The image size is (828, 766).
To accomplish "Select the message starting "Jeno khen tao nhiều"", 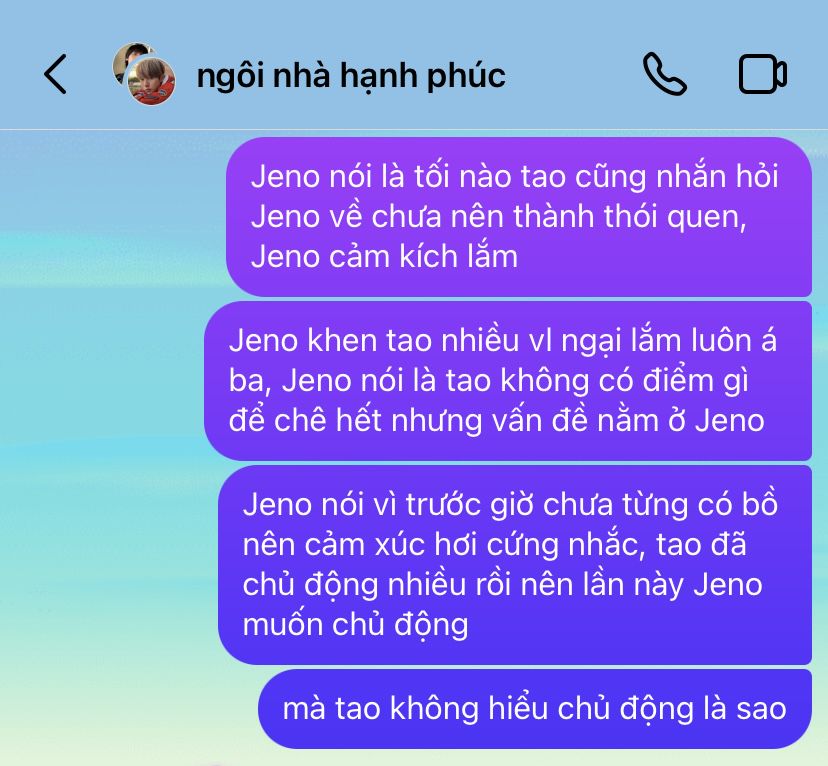I will (x=507, y=381).
